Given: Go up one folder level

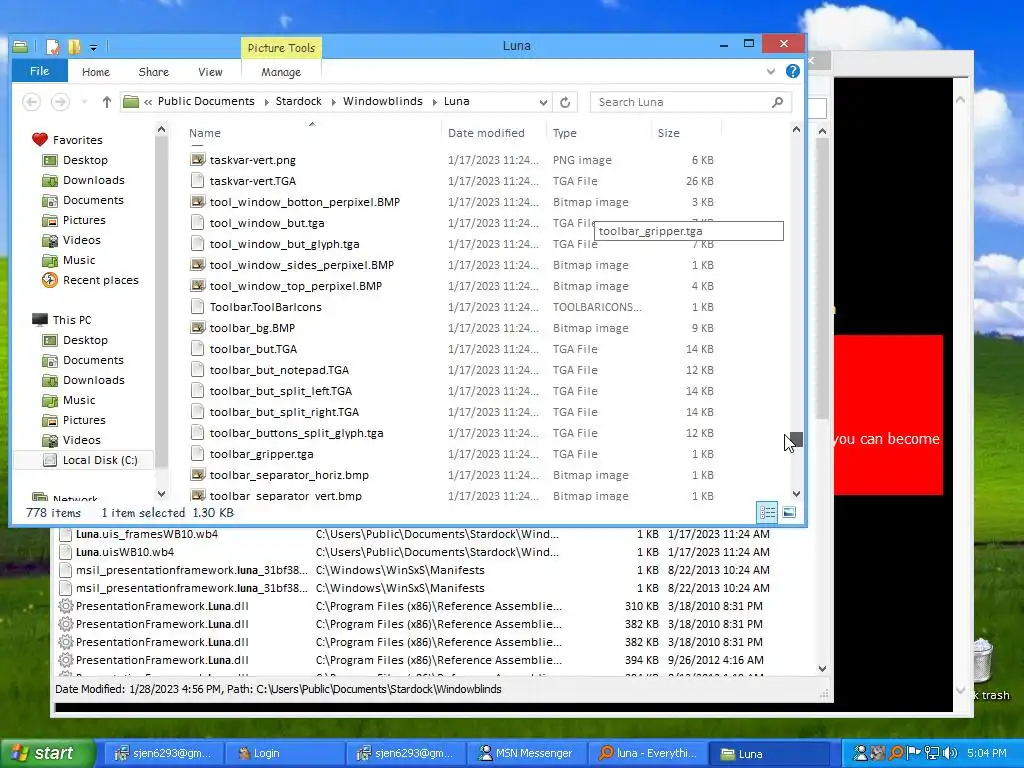Looking at the screenshot, I should [x=106, y=102].
